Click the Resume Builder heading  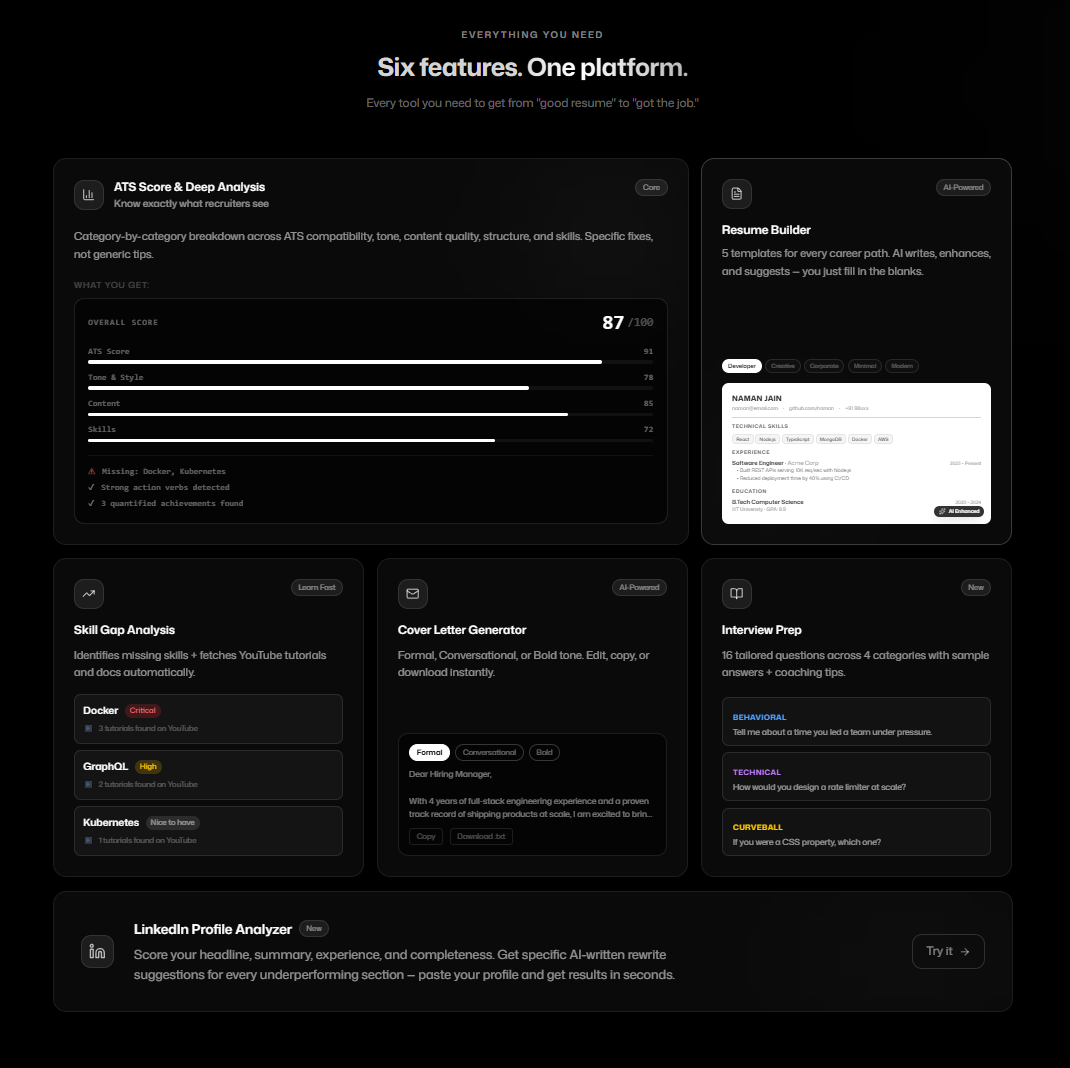pyautogui.click(x=766, y=230)
